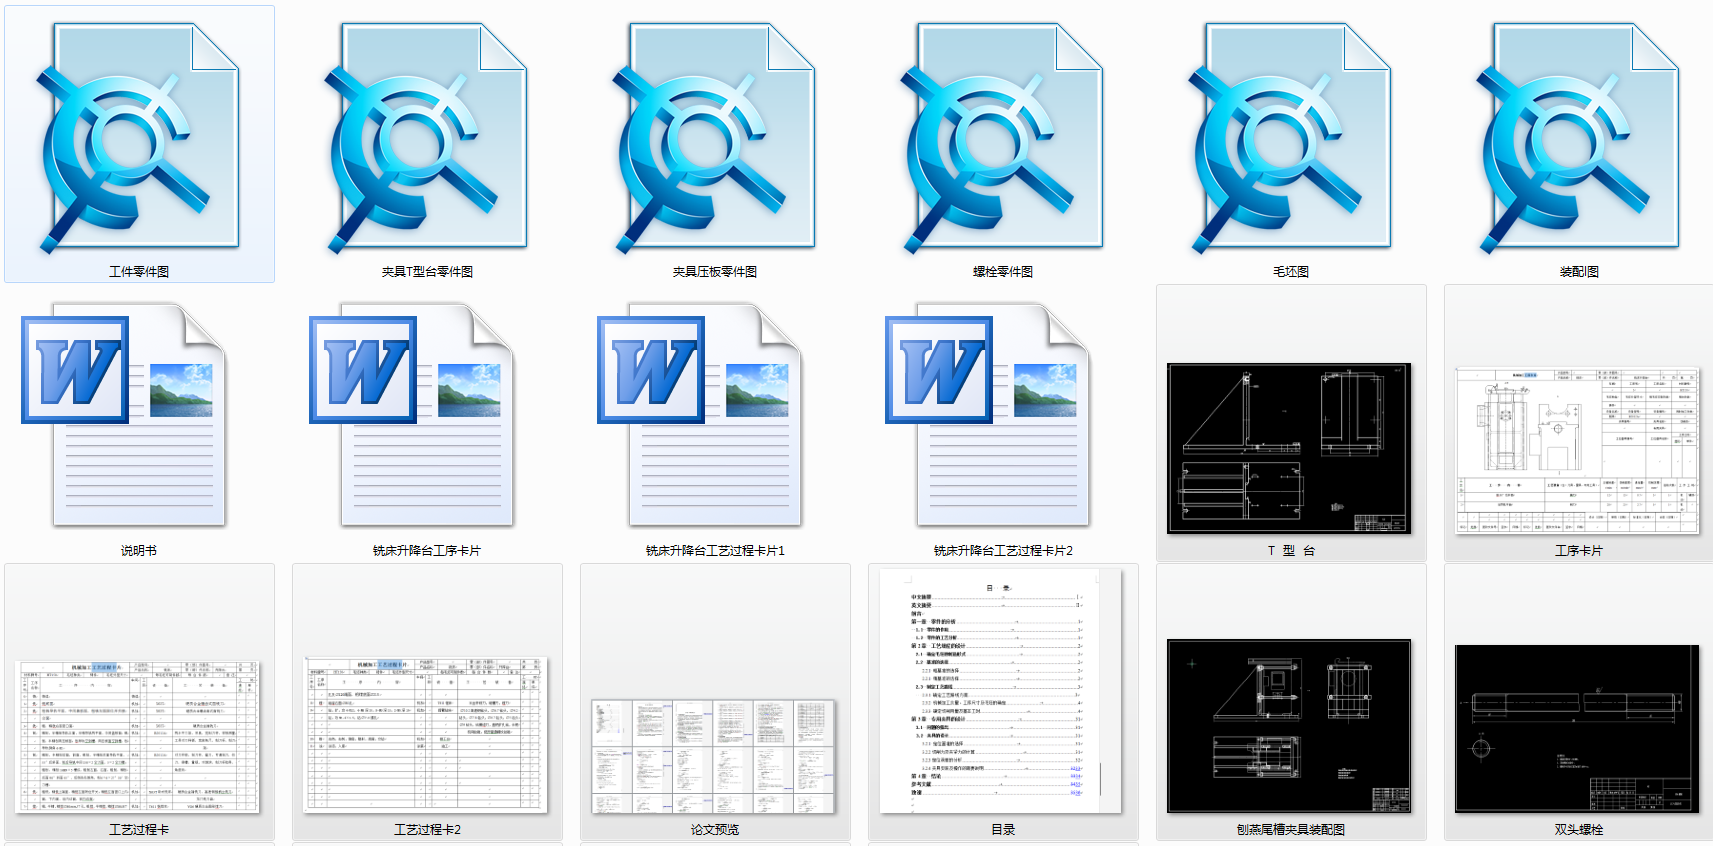
Task: Select the file name "T 型 台"
Action: click(x=1291, y=551)
